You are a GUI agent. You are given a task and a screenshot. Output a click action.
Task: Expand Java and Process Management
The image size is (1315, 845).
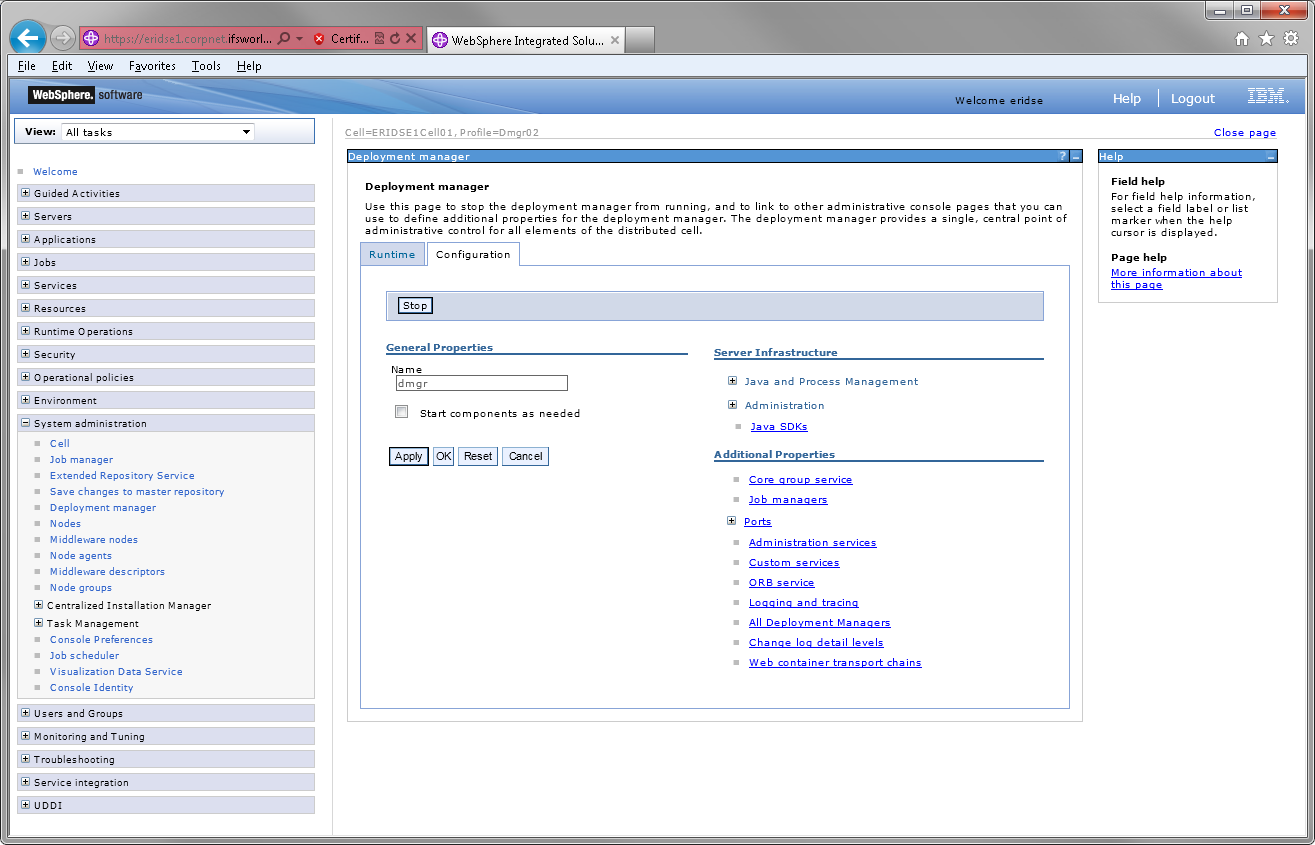click(x=732, y=381)
